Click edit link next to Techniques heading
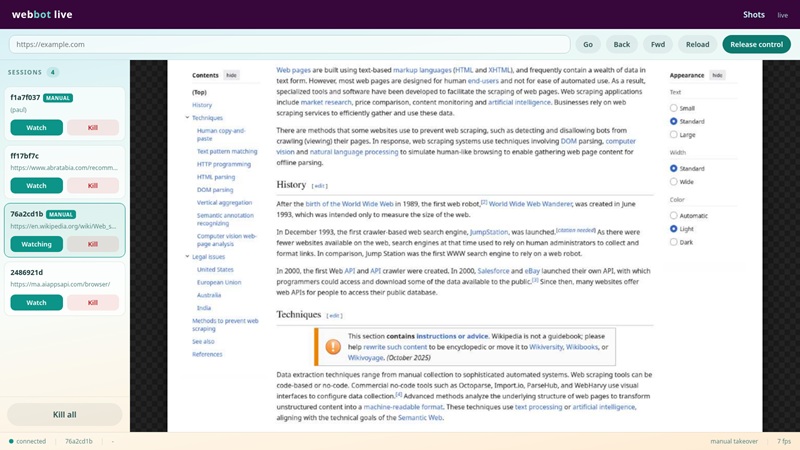Image resolution: width=800 pixels, height=450 pixels. (334, 316)
